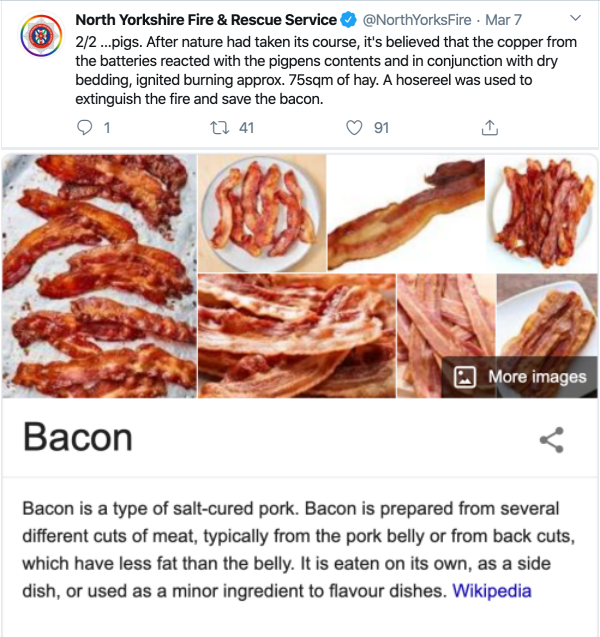View More images of bacon

pyautogui.click(x=520, y=377)
